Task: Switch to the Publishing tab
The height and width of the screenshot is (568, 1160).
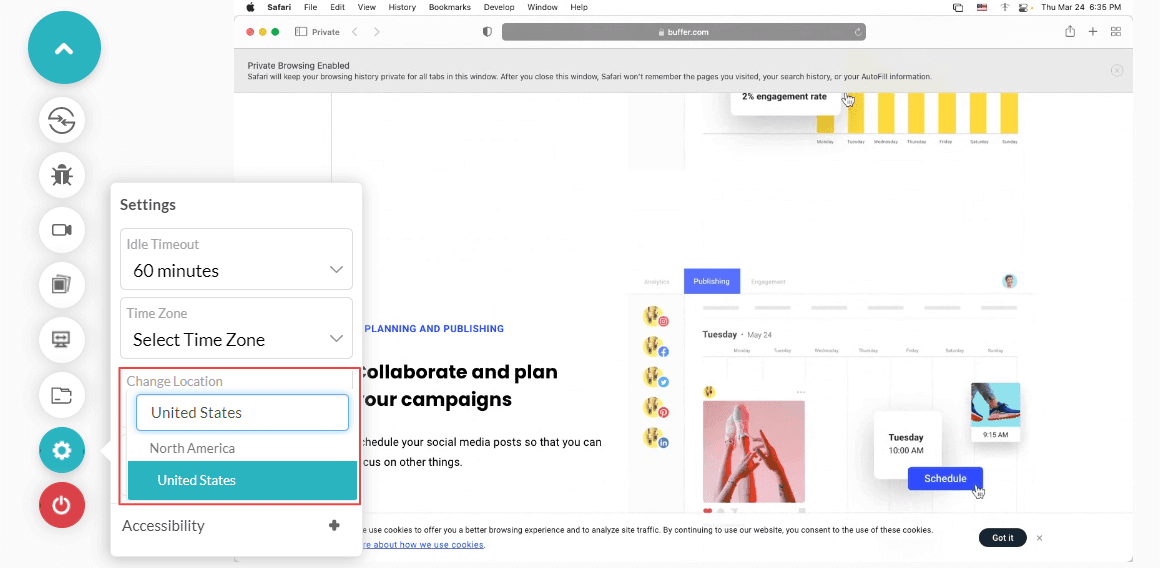Action: coord(711,282)
